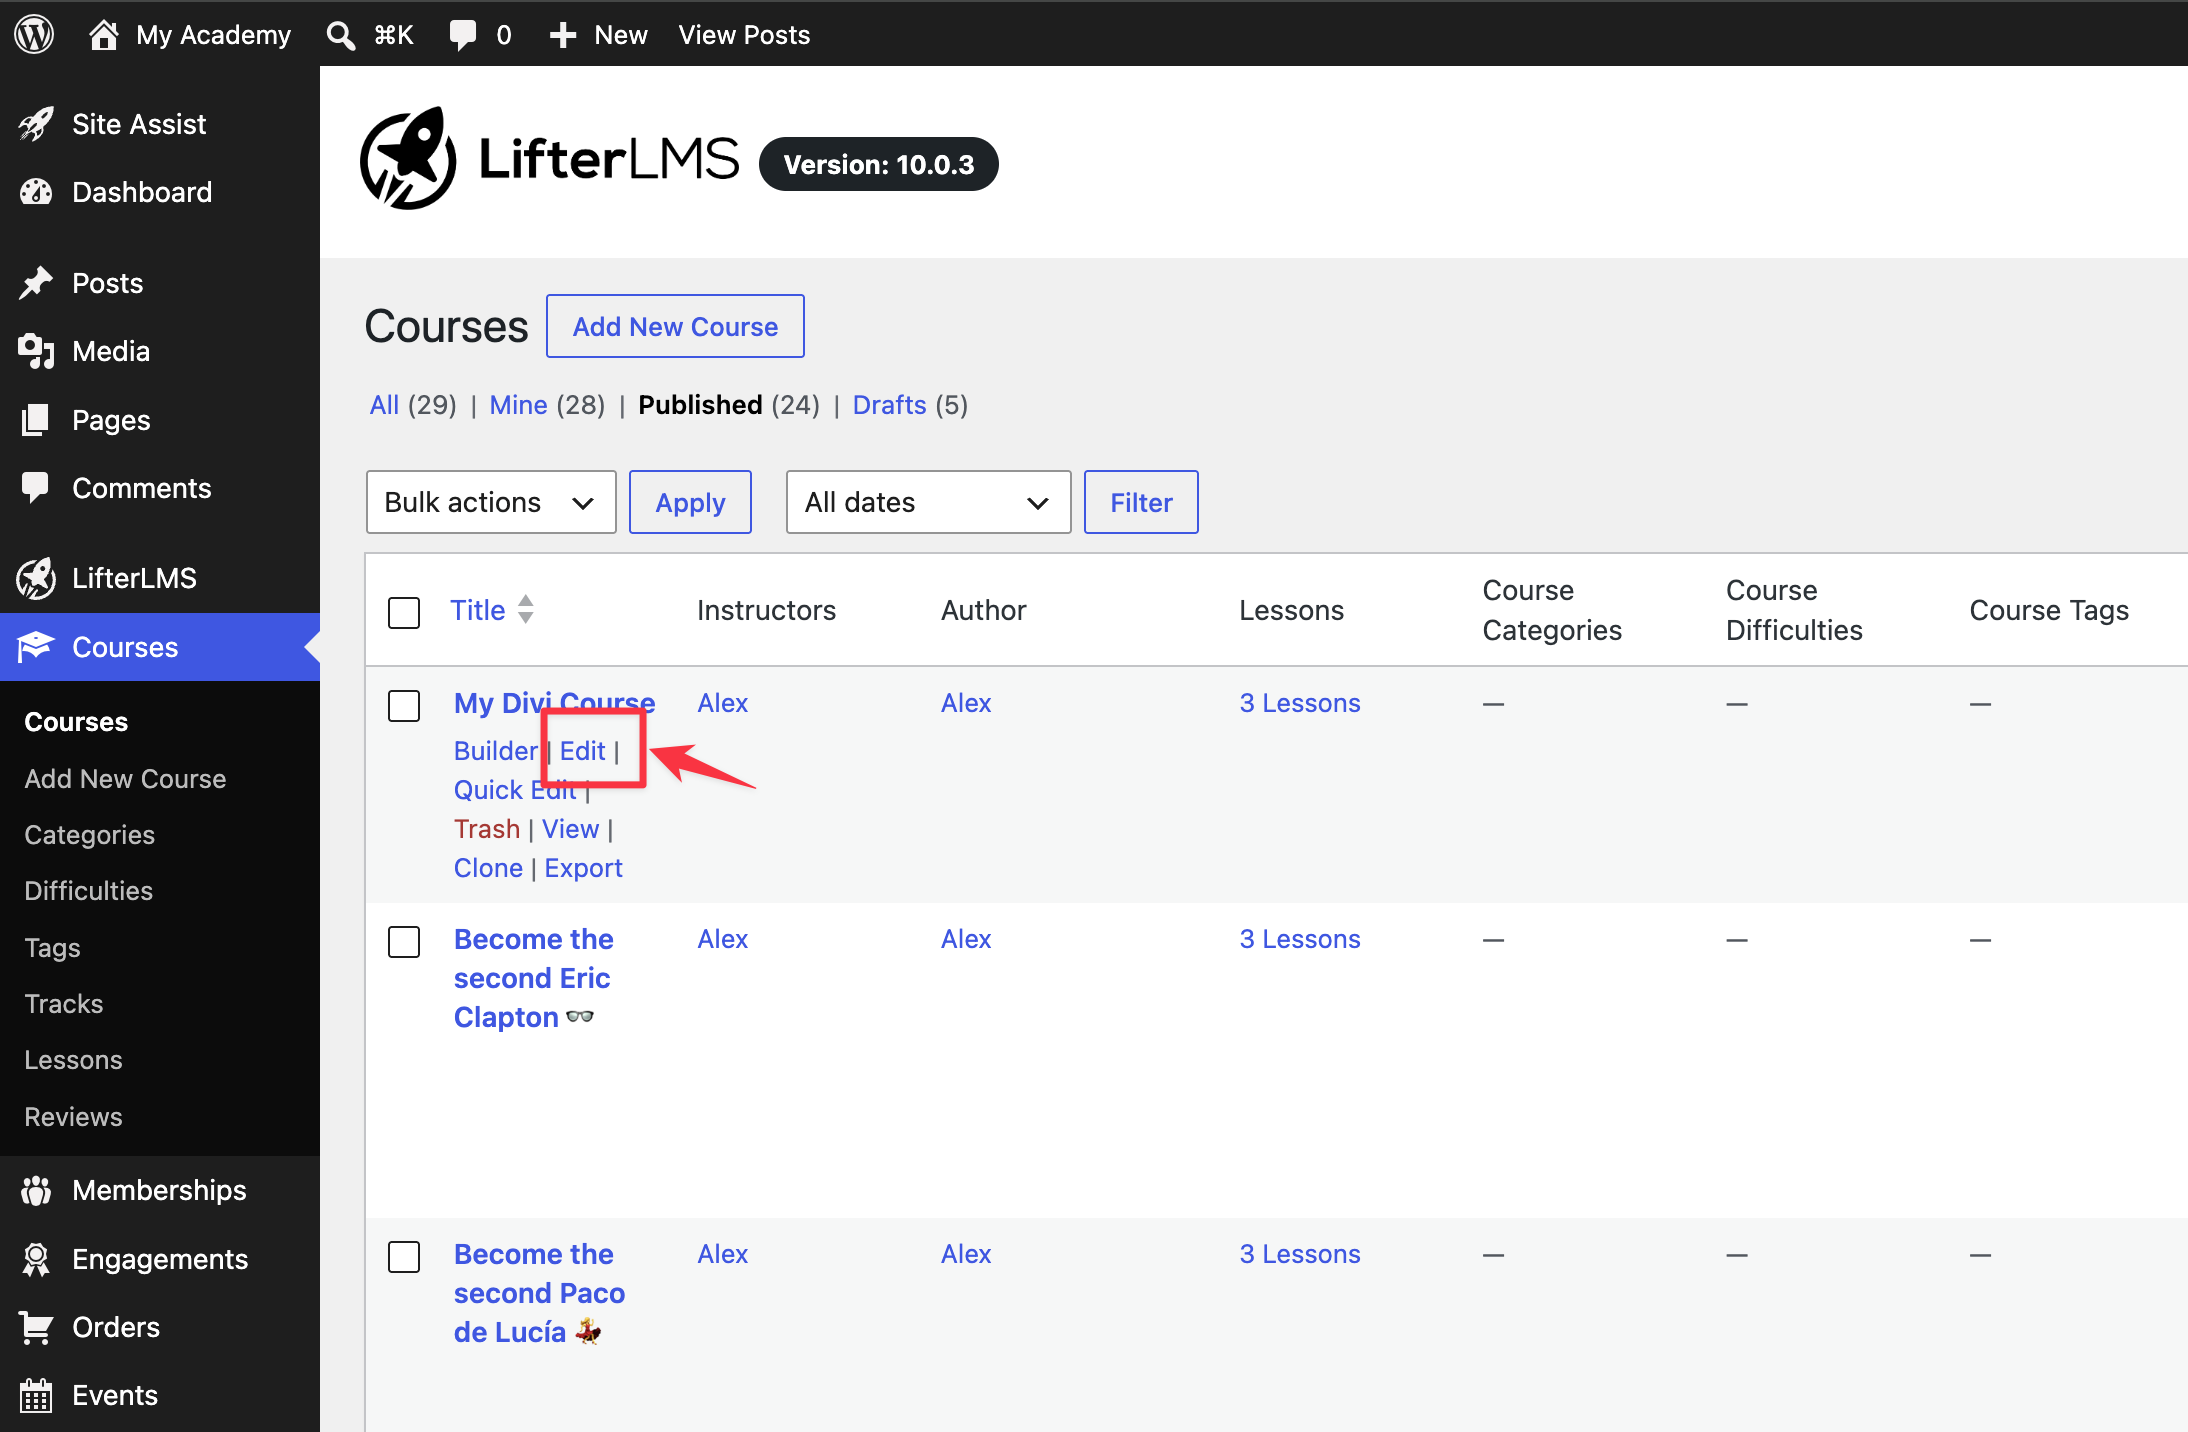The width and height of the screenshot is (2188, 1432).
Task: Open Lessons submenu item
Action: (x=74, y=1060)
